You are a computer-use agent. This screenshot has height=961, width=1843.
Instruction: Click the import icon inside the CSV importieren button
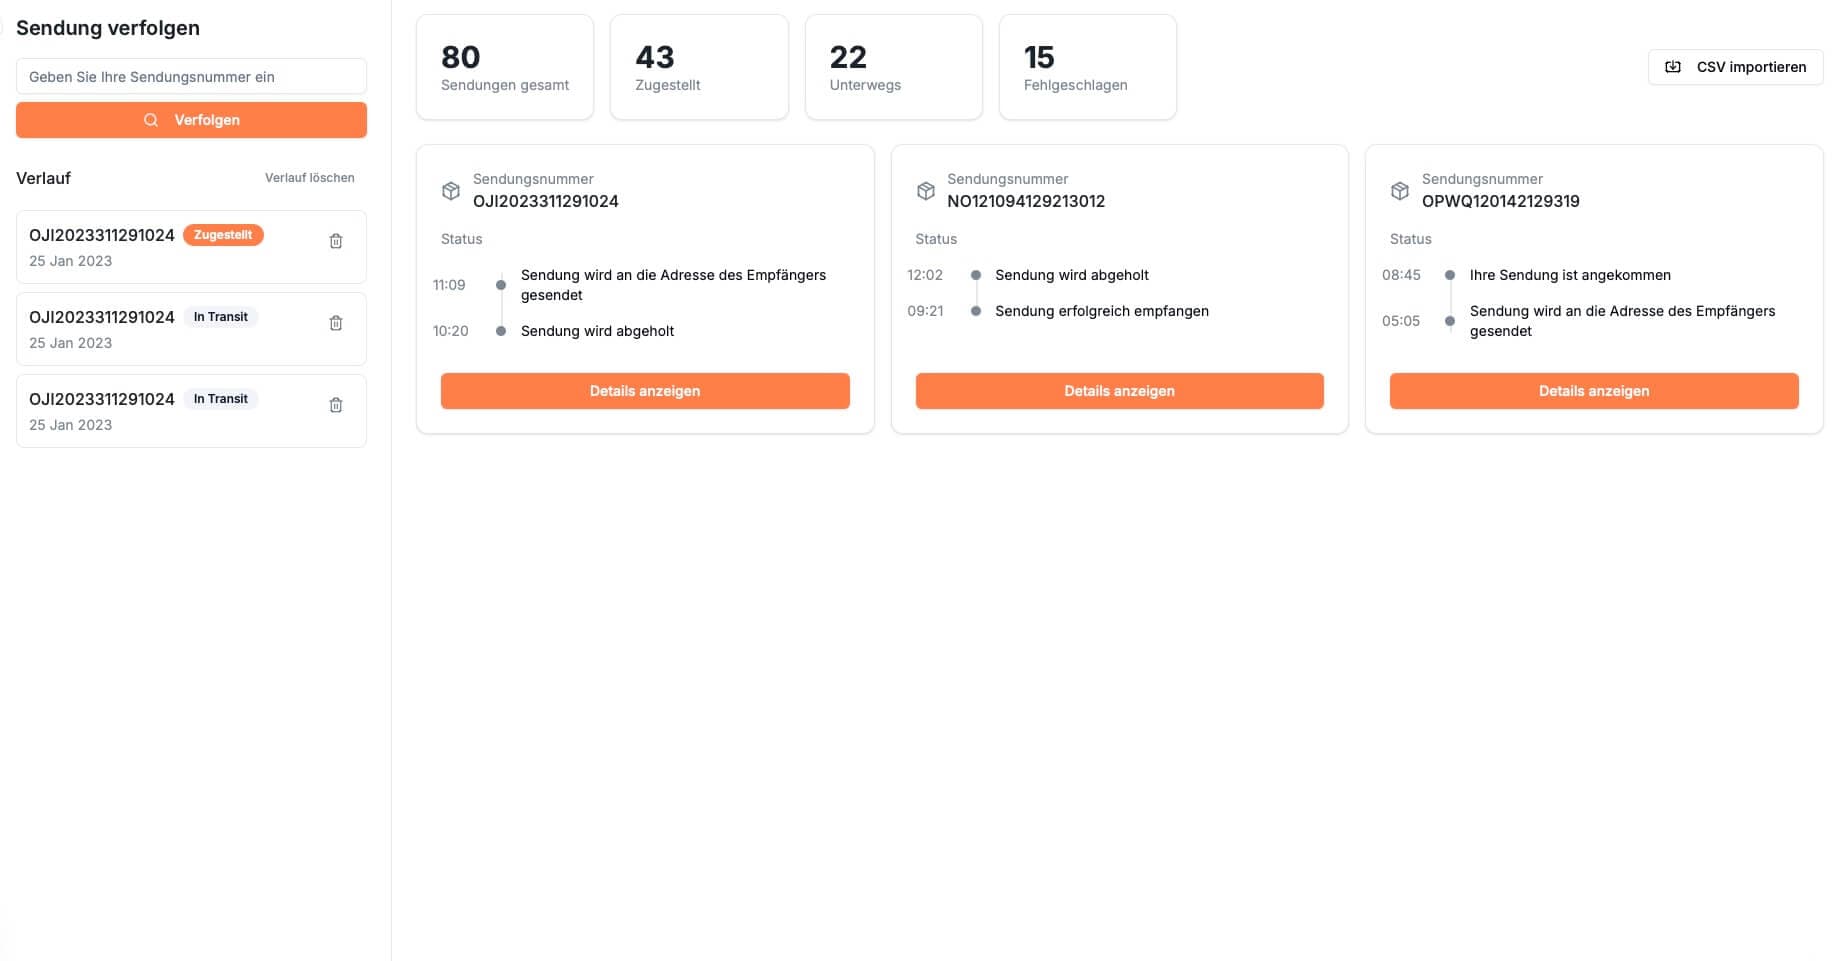tap(1671, 66)
